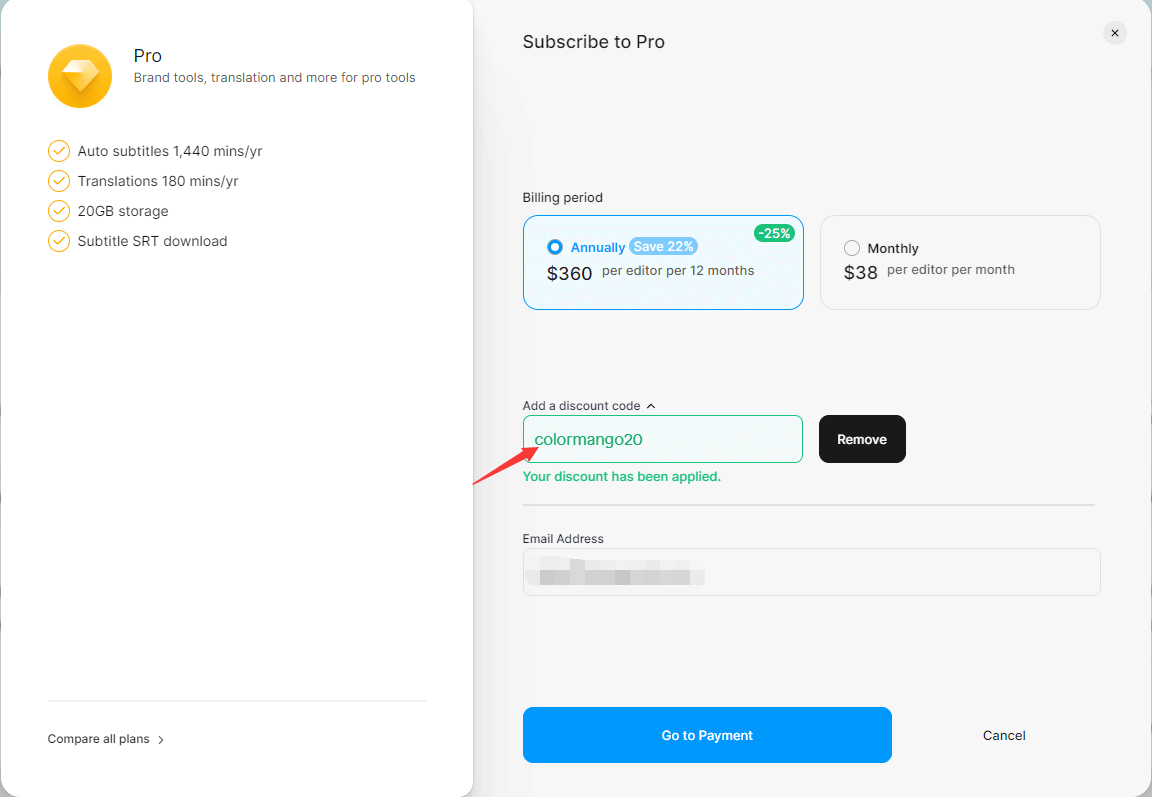Click the chevron beside Compare all plans
The image size is (1152, 797).
click(161, 740)
